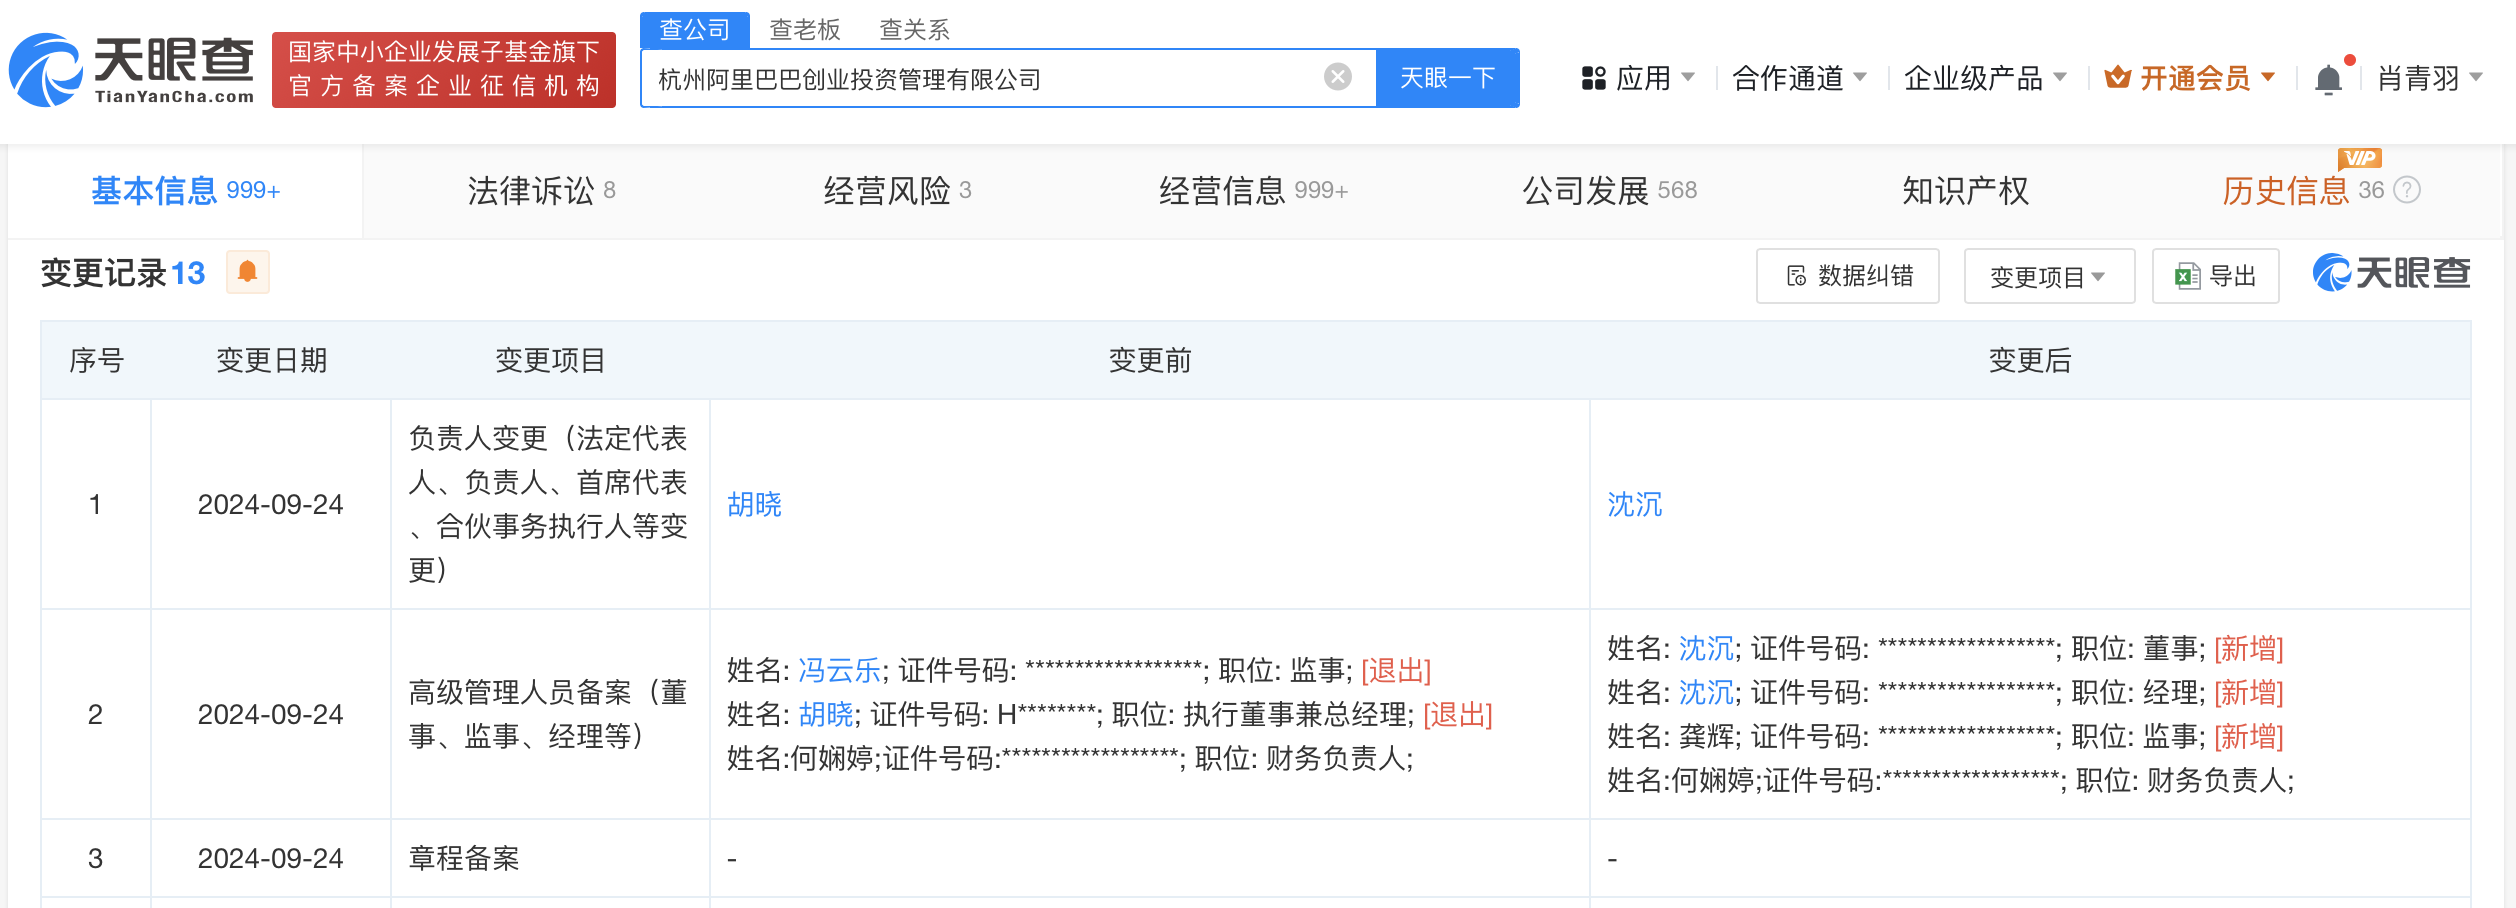
Task: Click 何娴婷 entry in 变更后 column
Action: point(1950,780)
